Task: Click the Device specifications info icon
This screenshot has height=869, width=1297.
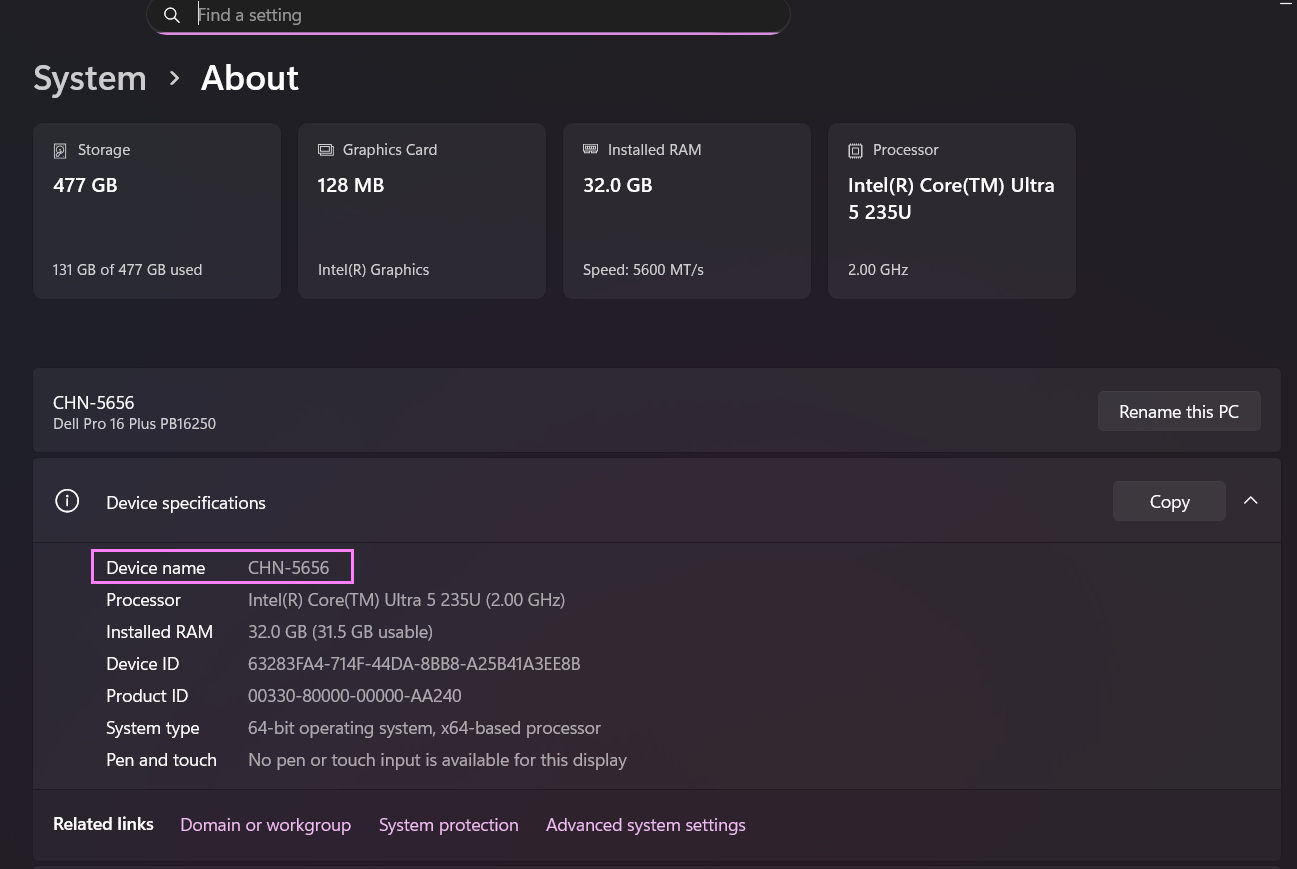Action: pos(67,501)
